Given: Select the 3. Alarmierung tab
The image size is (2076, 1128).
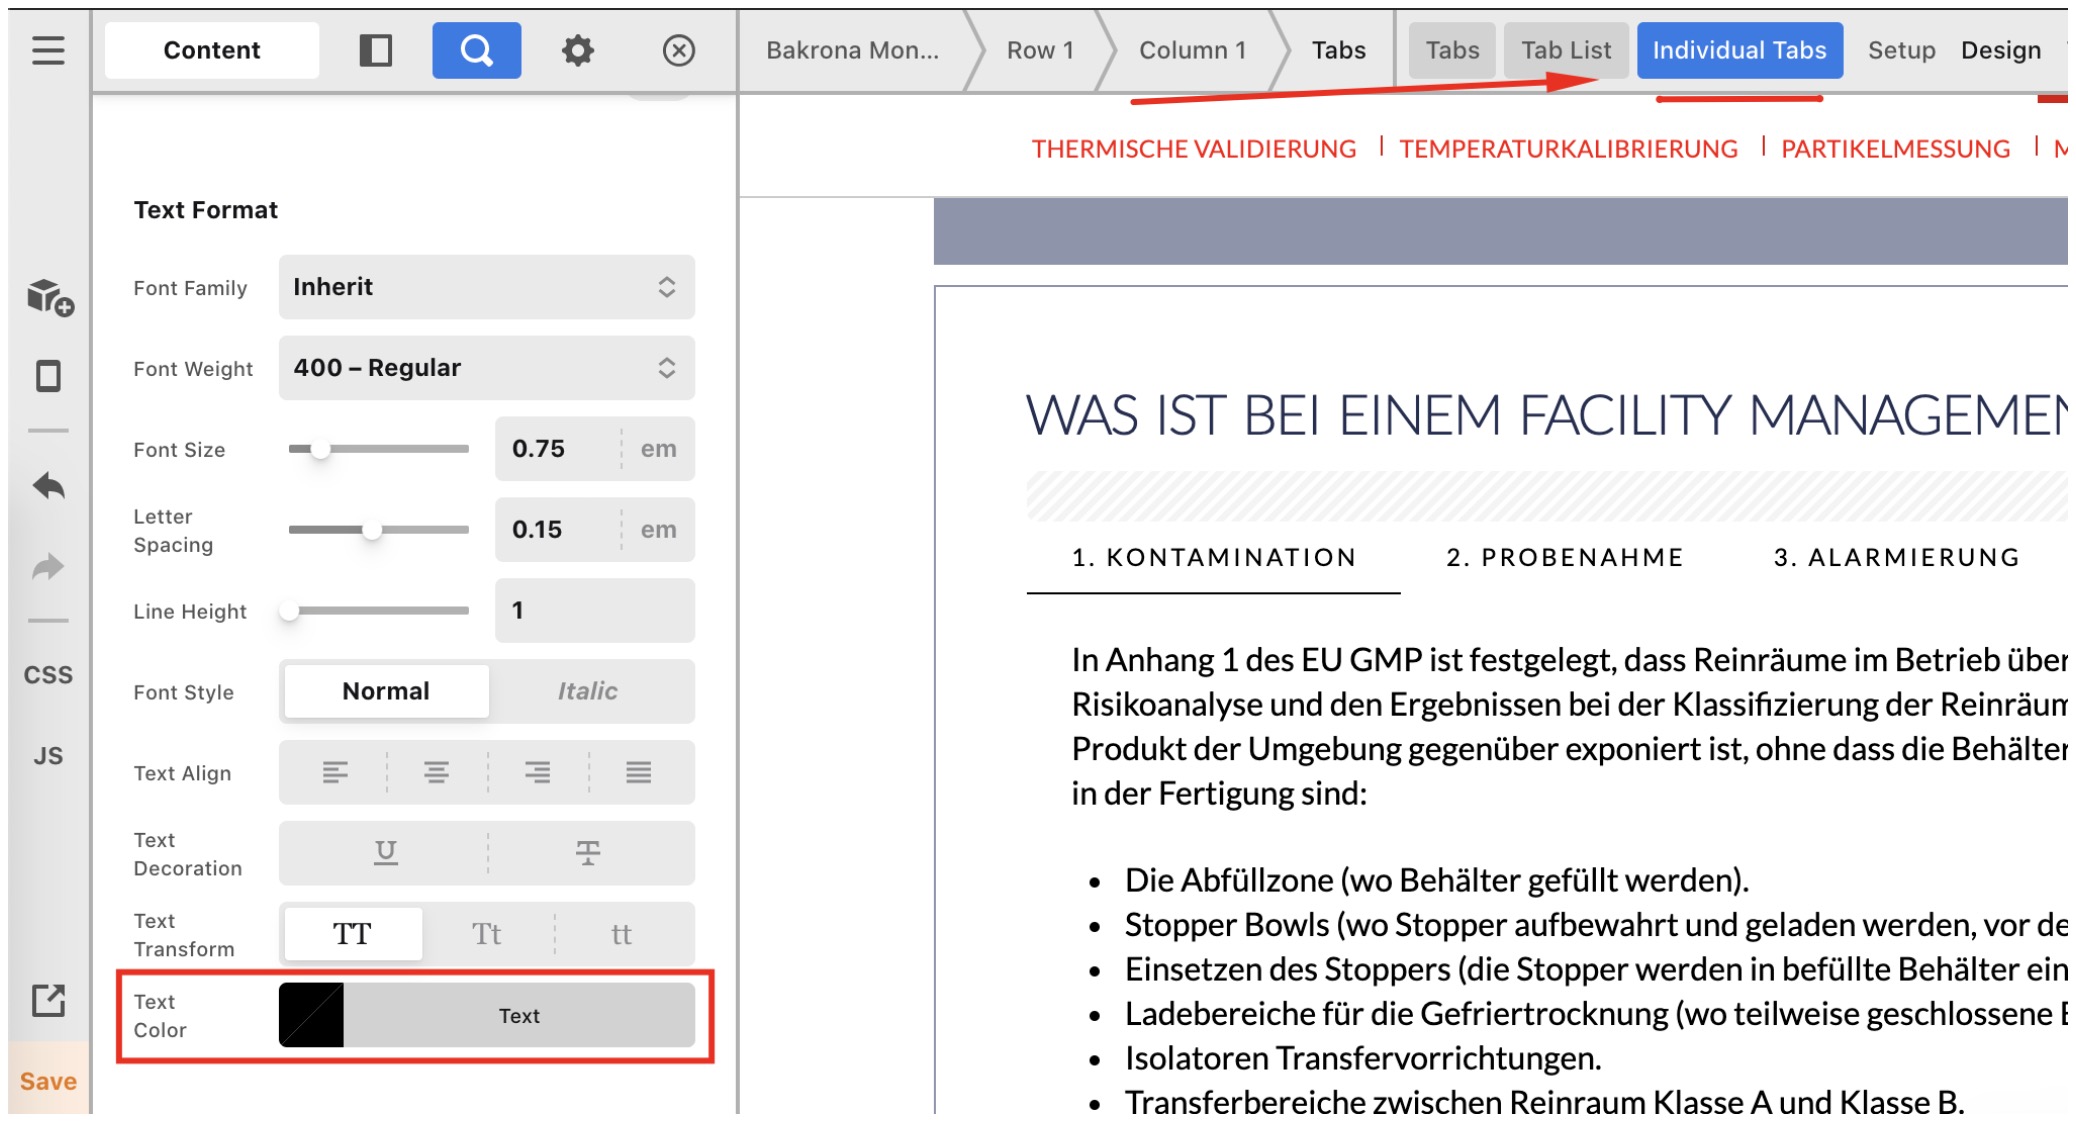Looking at the screenshot, I should (1897, 558).
